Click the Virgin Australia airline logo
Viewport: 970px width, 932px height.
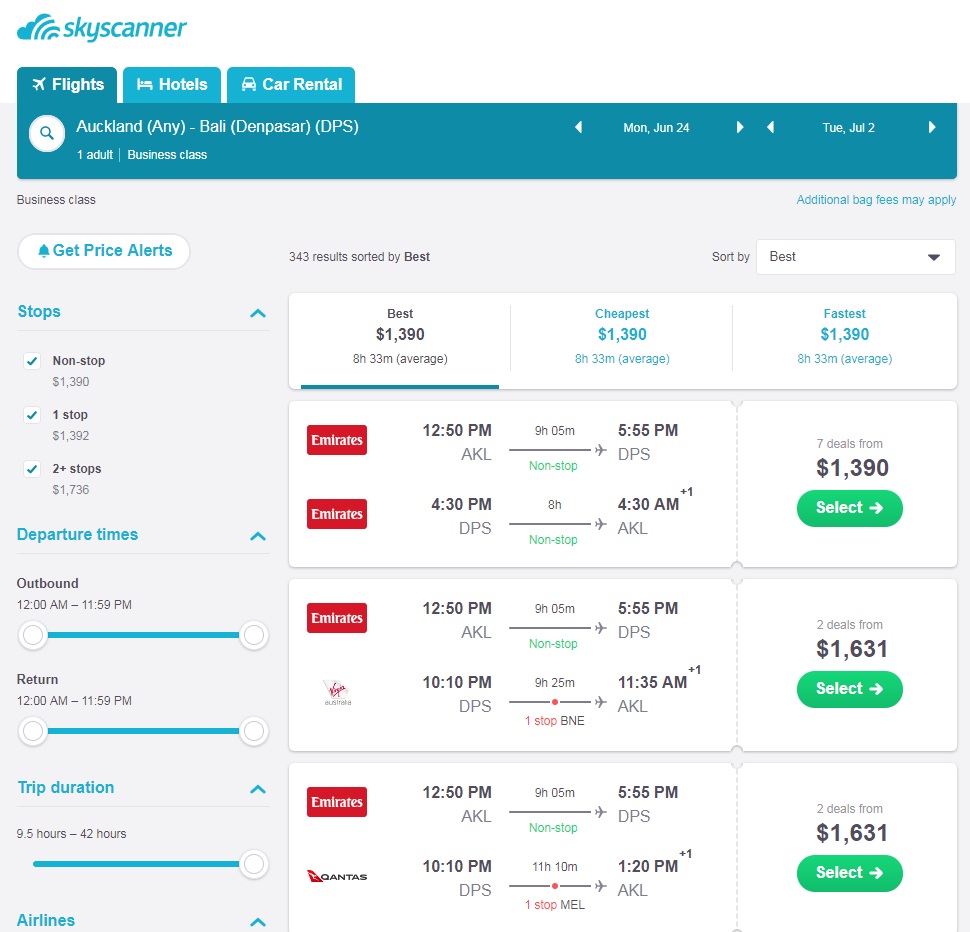[x=337, y=692]
